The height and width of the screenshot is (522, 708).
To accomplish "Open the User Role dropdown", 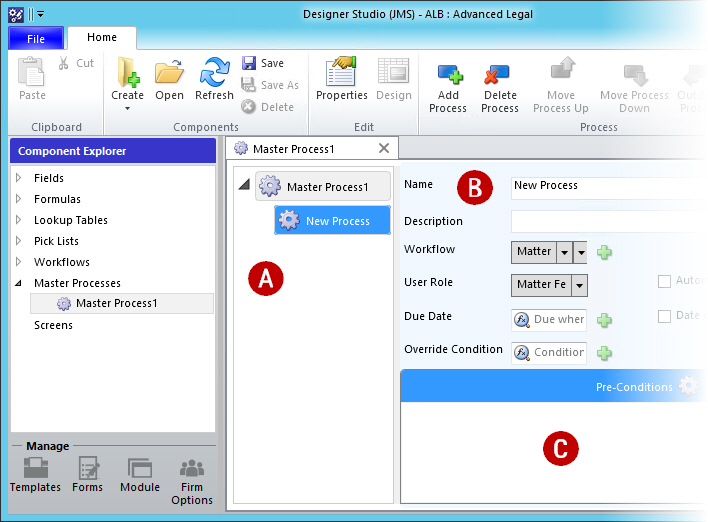I will (579, 285).
